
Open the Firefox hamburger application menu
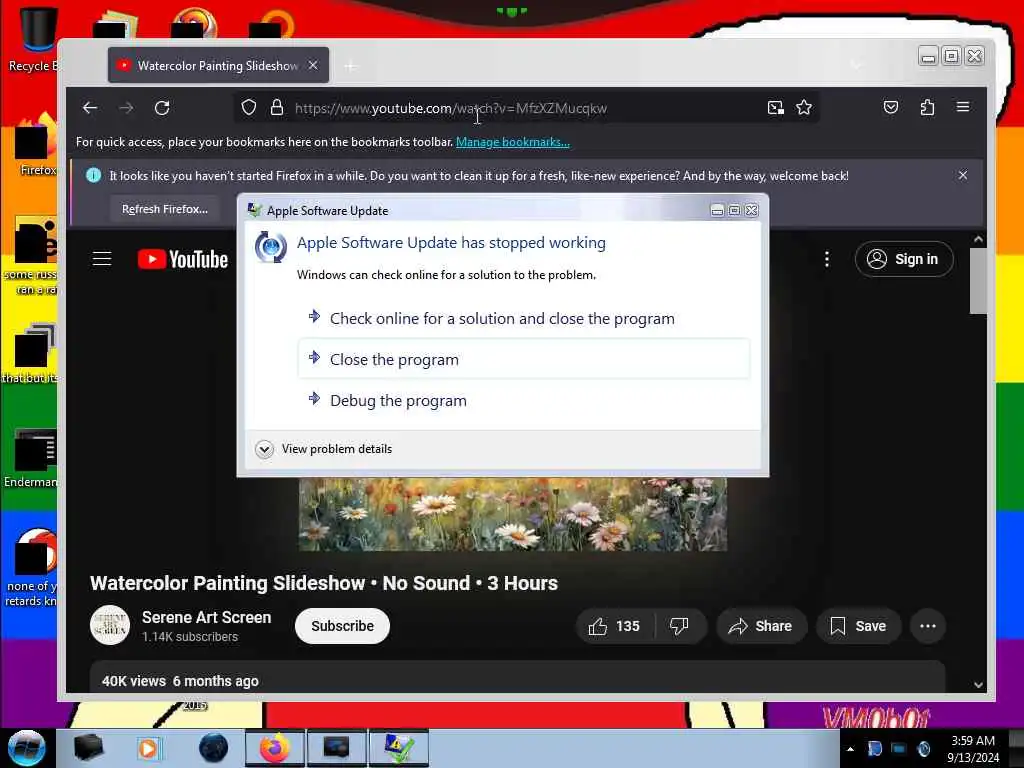click(x=963, y=107)
